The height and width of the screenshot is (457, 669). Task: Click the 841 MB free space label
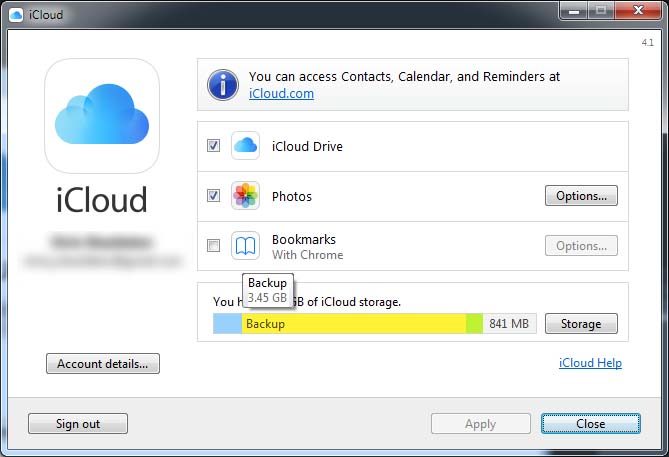509,323
